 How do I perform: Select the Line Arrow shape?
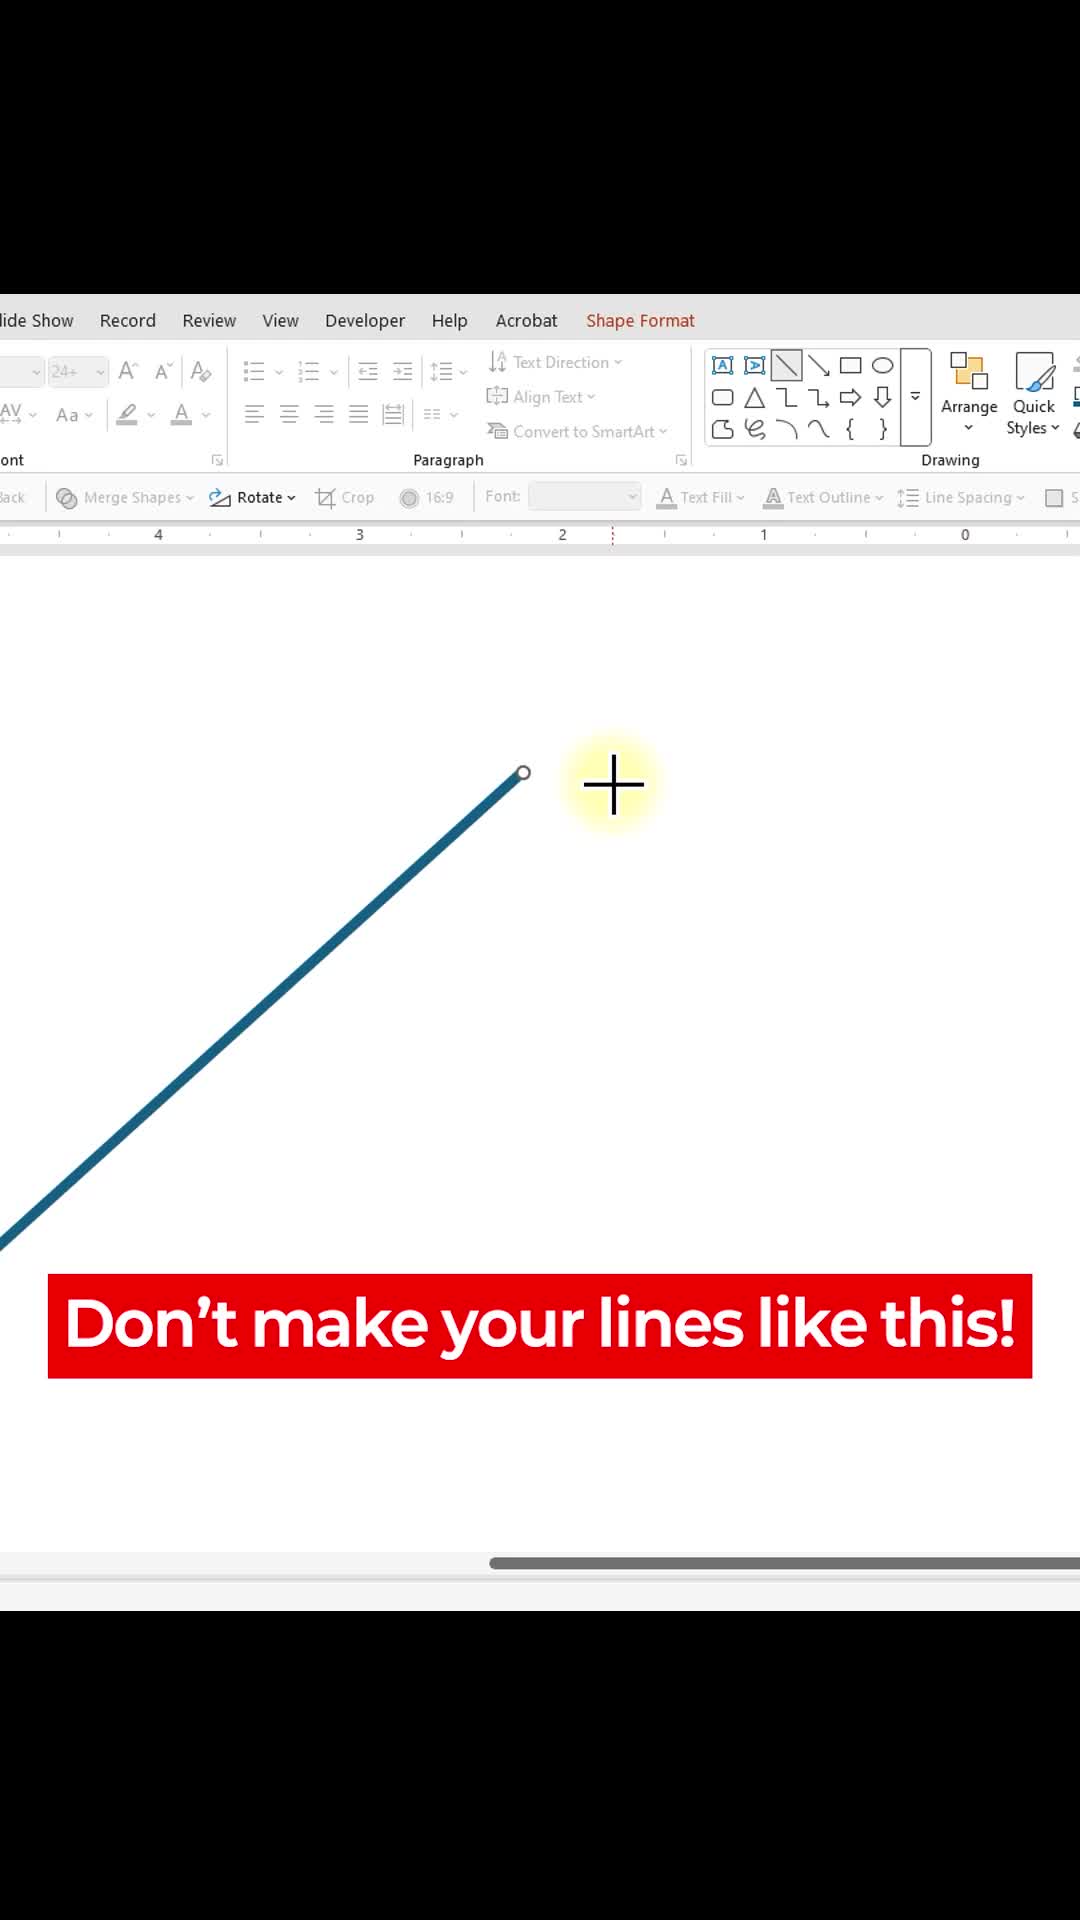click(819, 366)
